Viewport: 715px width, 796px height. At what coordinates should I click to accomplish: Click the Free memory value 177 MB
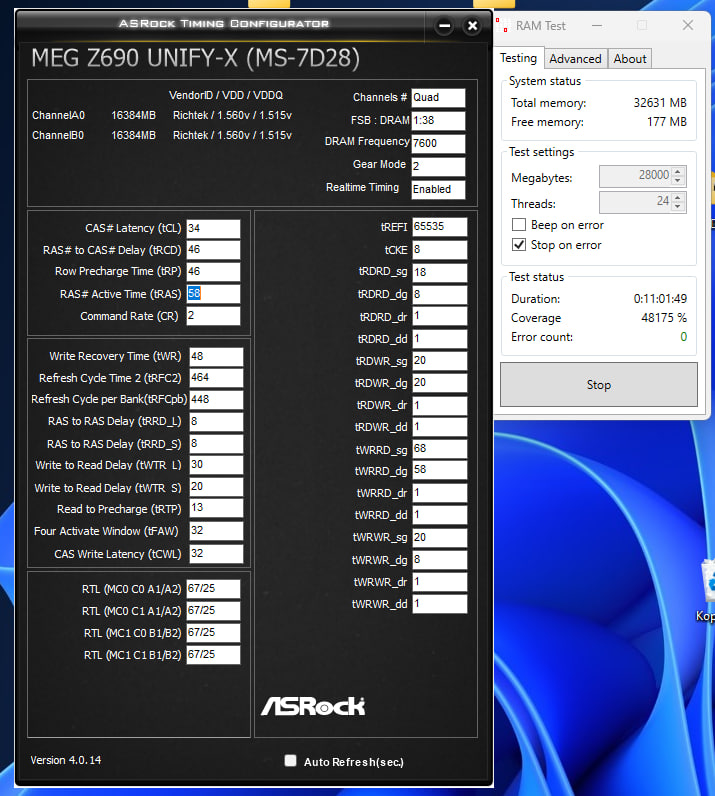click(x=667, y=122)
